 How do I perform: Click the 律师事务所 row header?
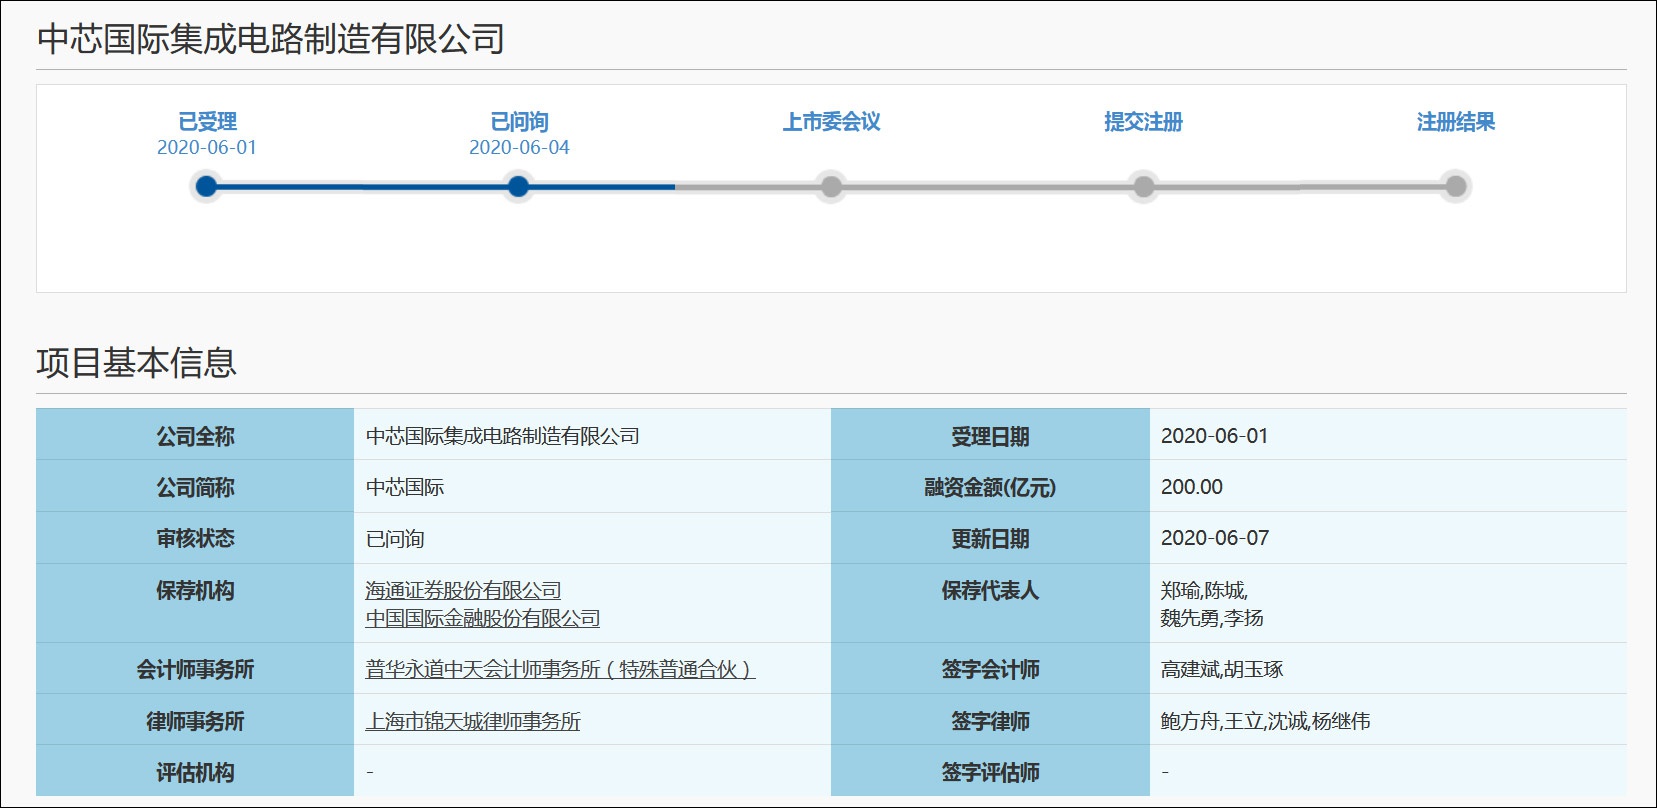pyautogui.click(x=195, y=720)
